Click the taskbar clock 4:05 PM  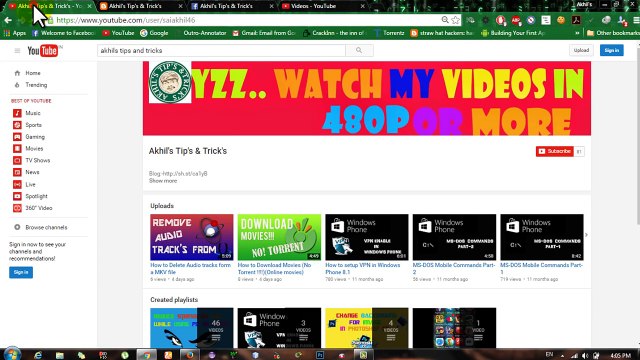coord(621,356)
